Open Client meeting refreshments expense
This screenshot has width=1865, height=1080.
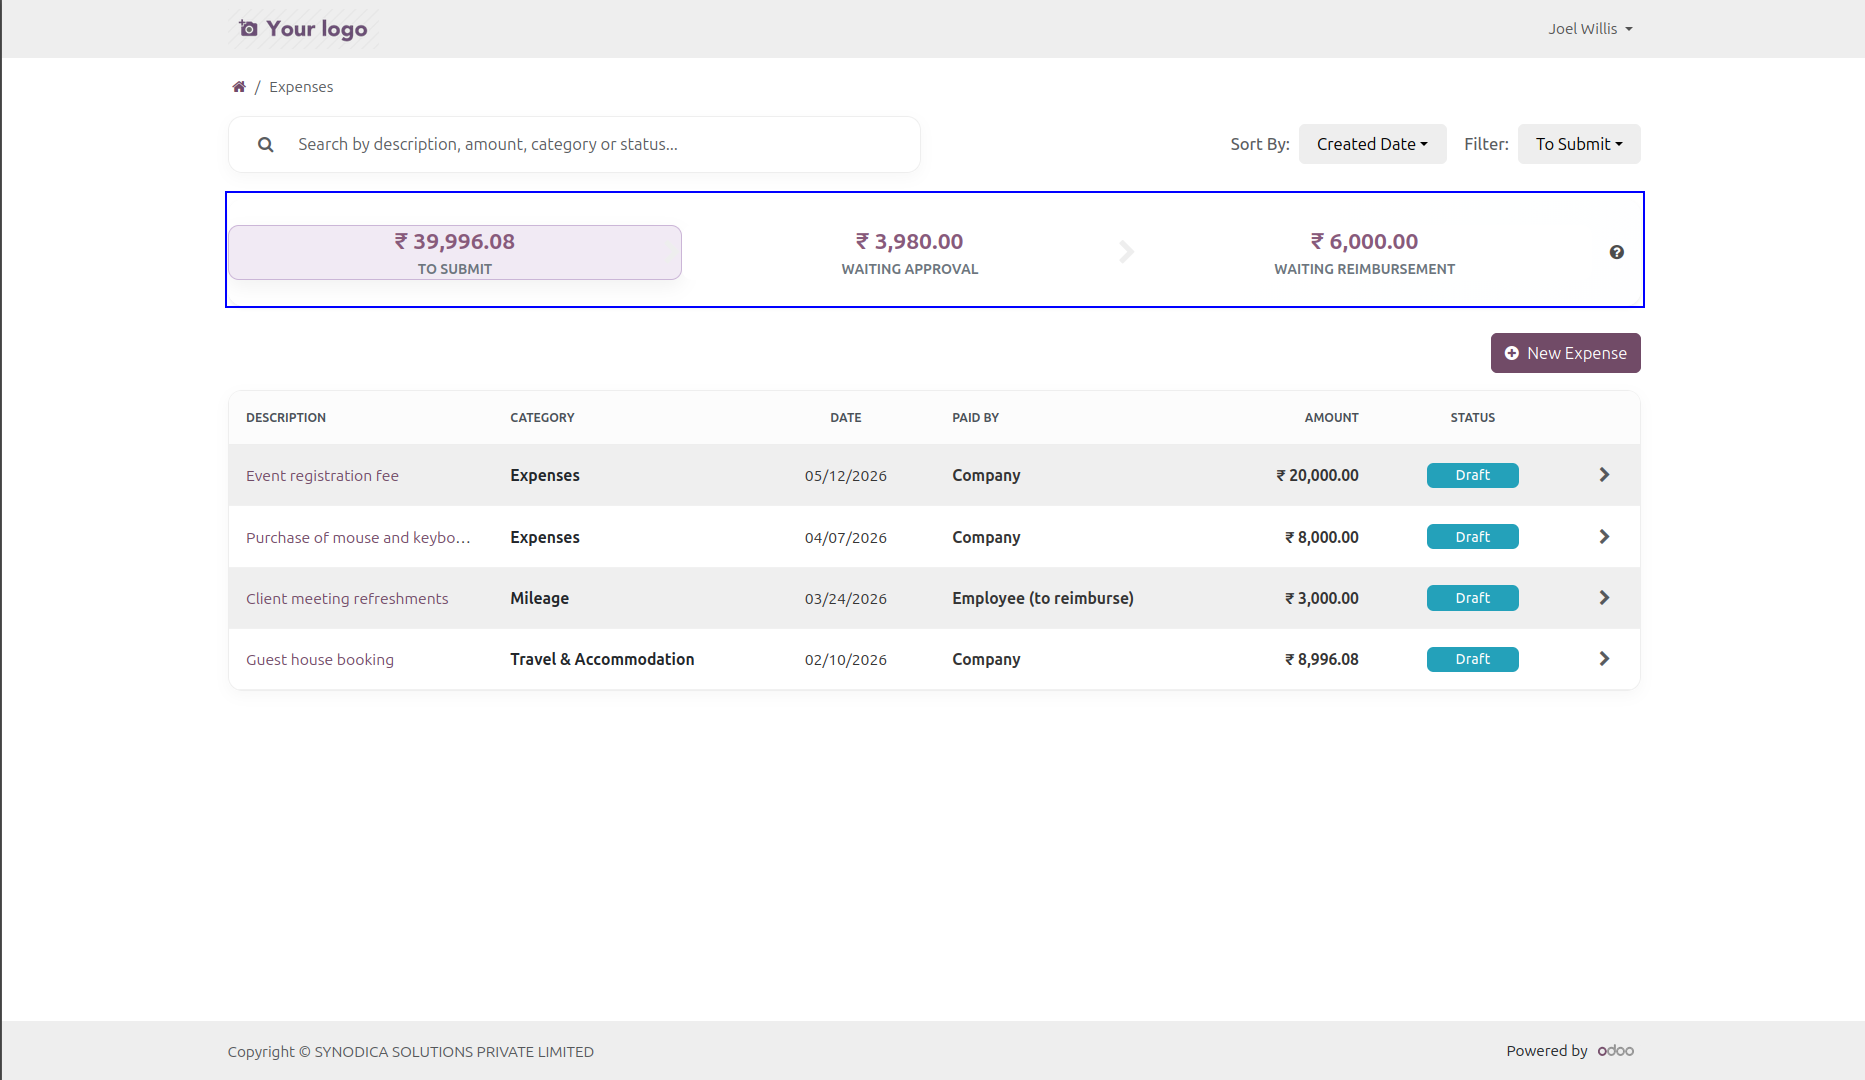(347, 599)
